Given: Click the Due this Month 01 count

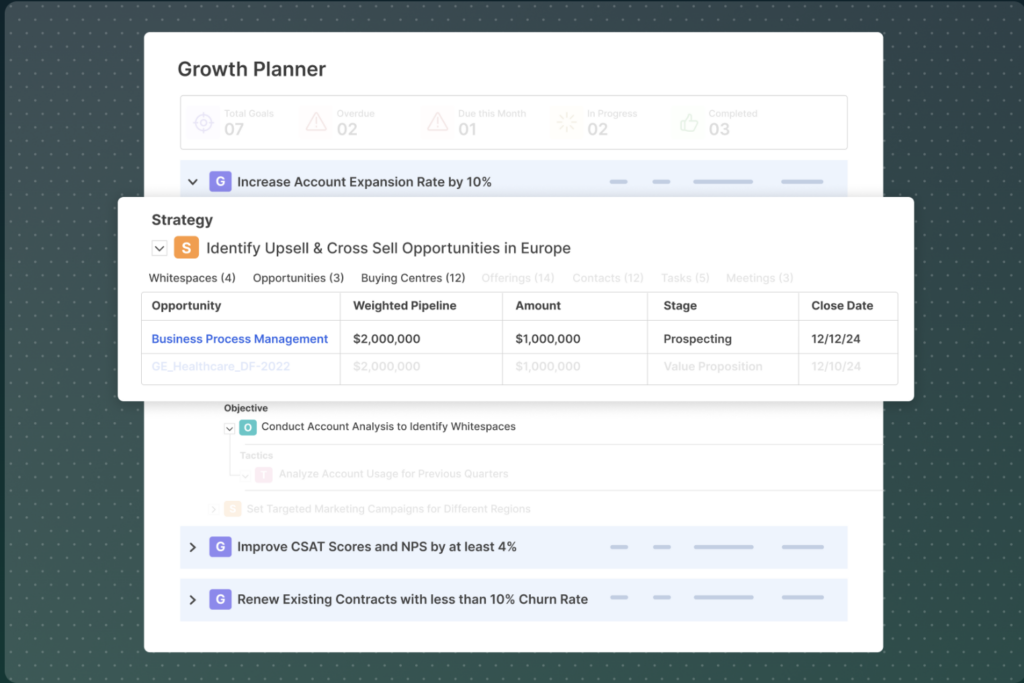Looking at the screenshot, I should pyautogui.click(x=467, y=129).
